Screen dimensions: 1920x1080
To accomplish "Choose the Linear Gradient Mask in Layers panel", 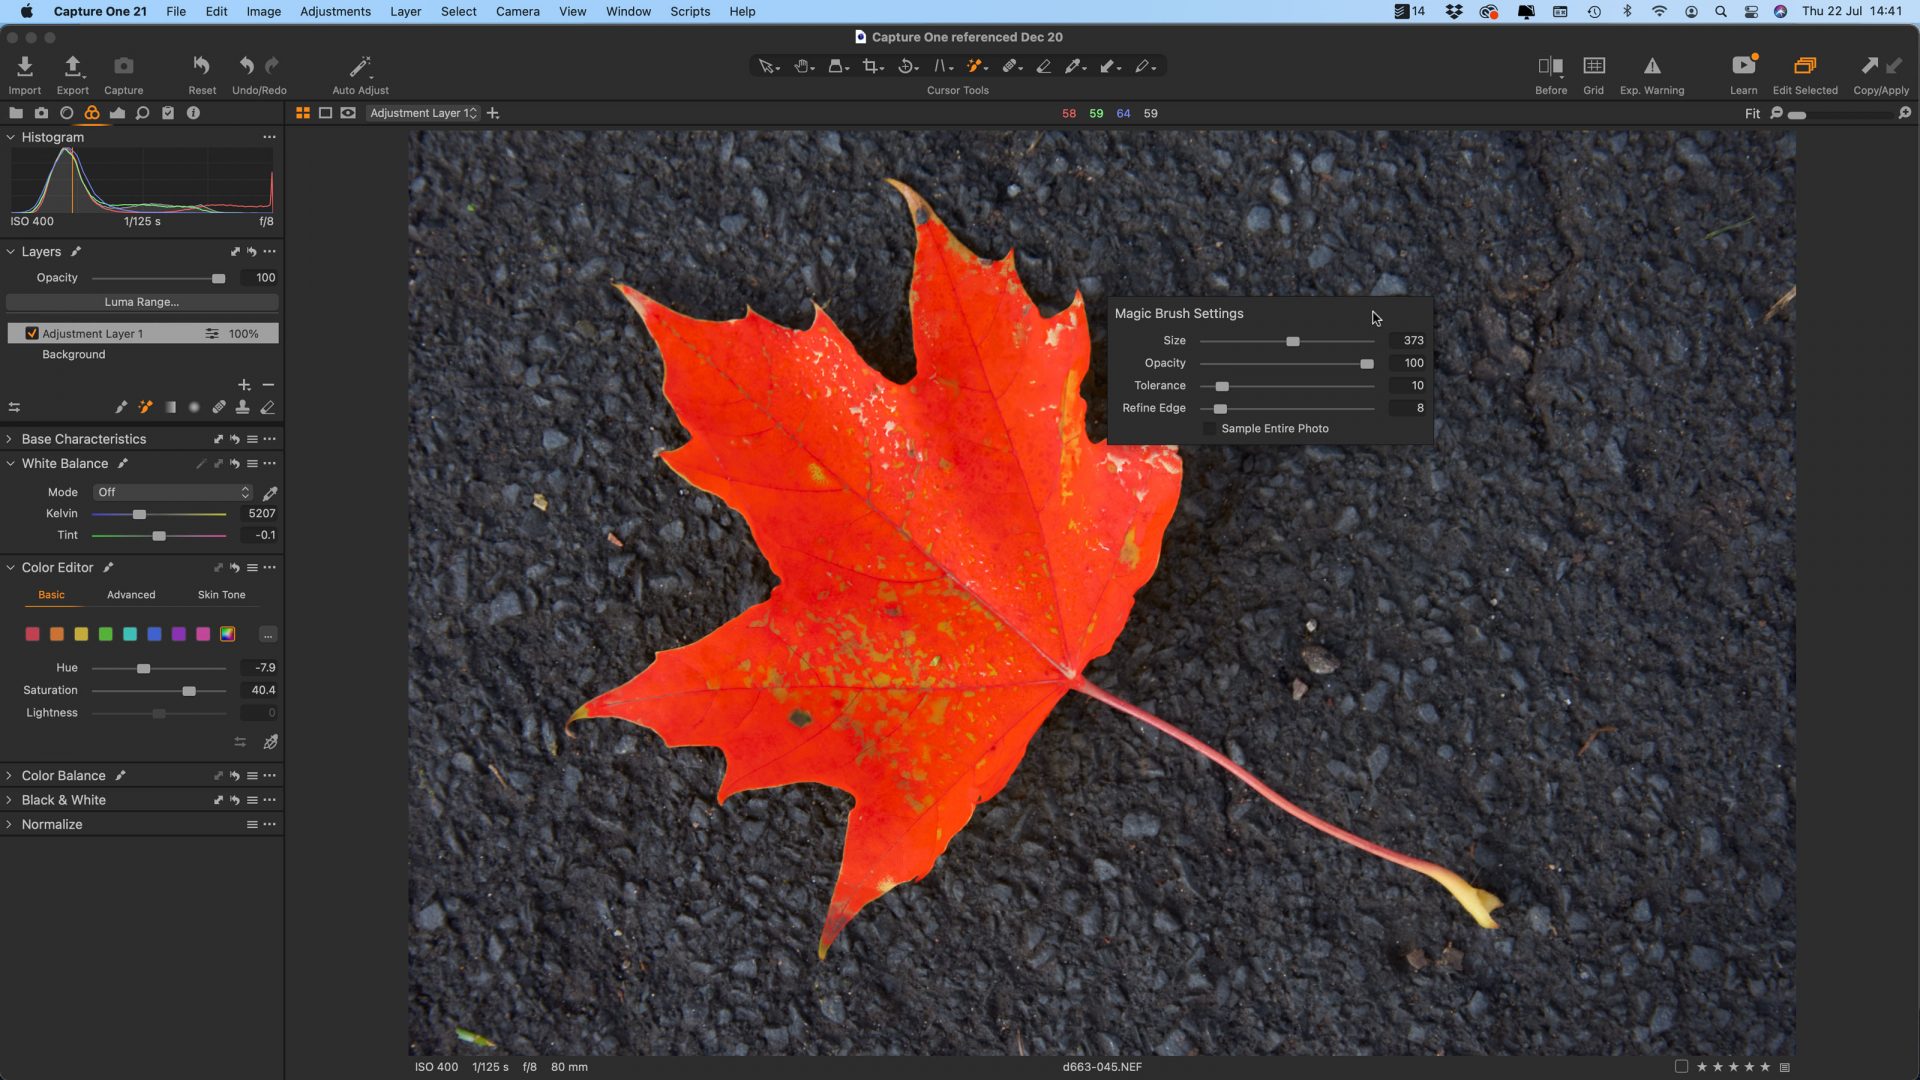I will coord(170,407).
